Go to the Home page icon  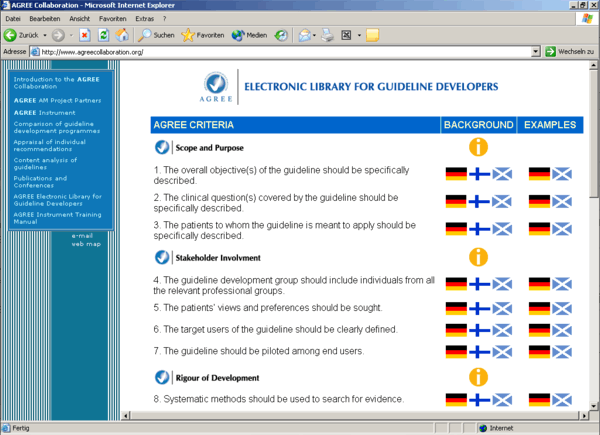(122, 35)
